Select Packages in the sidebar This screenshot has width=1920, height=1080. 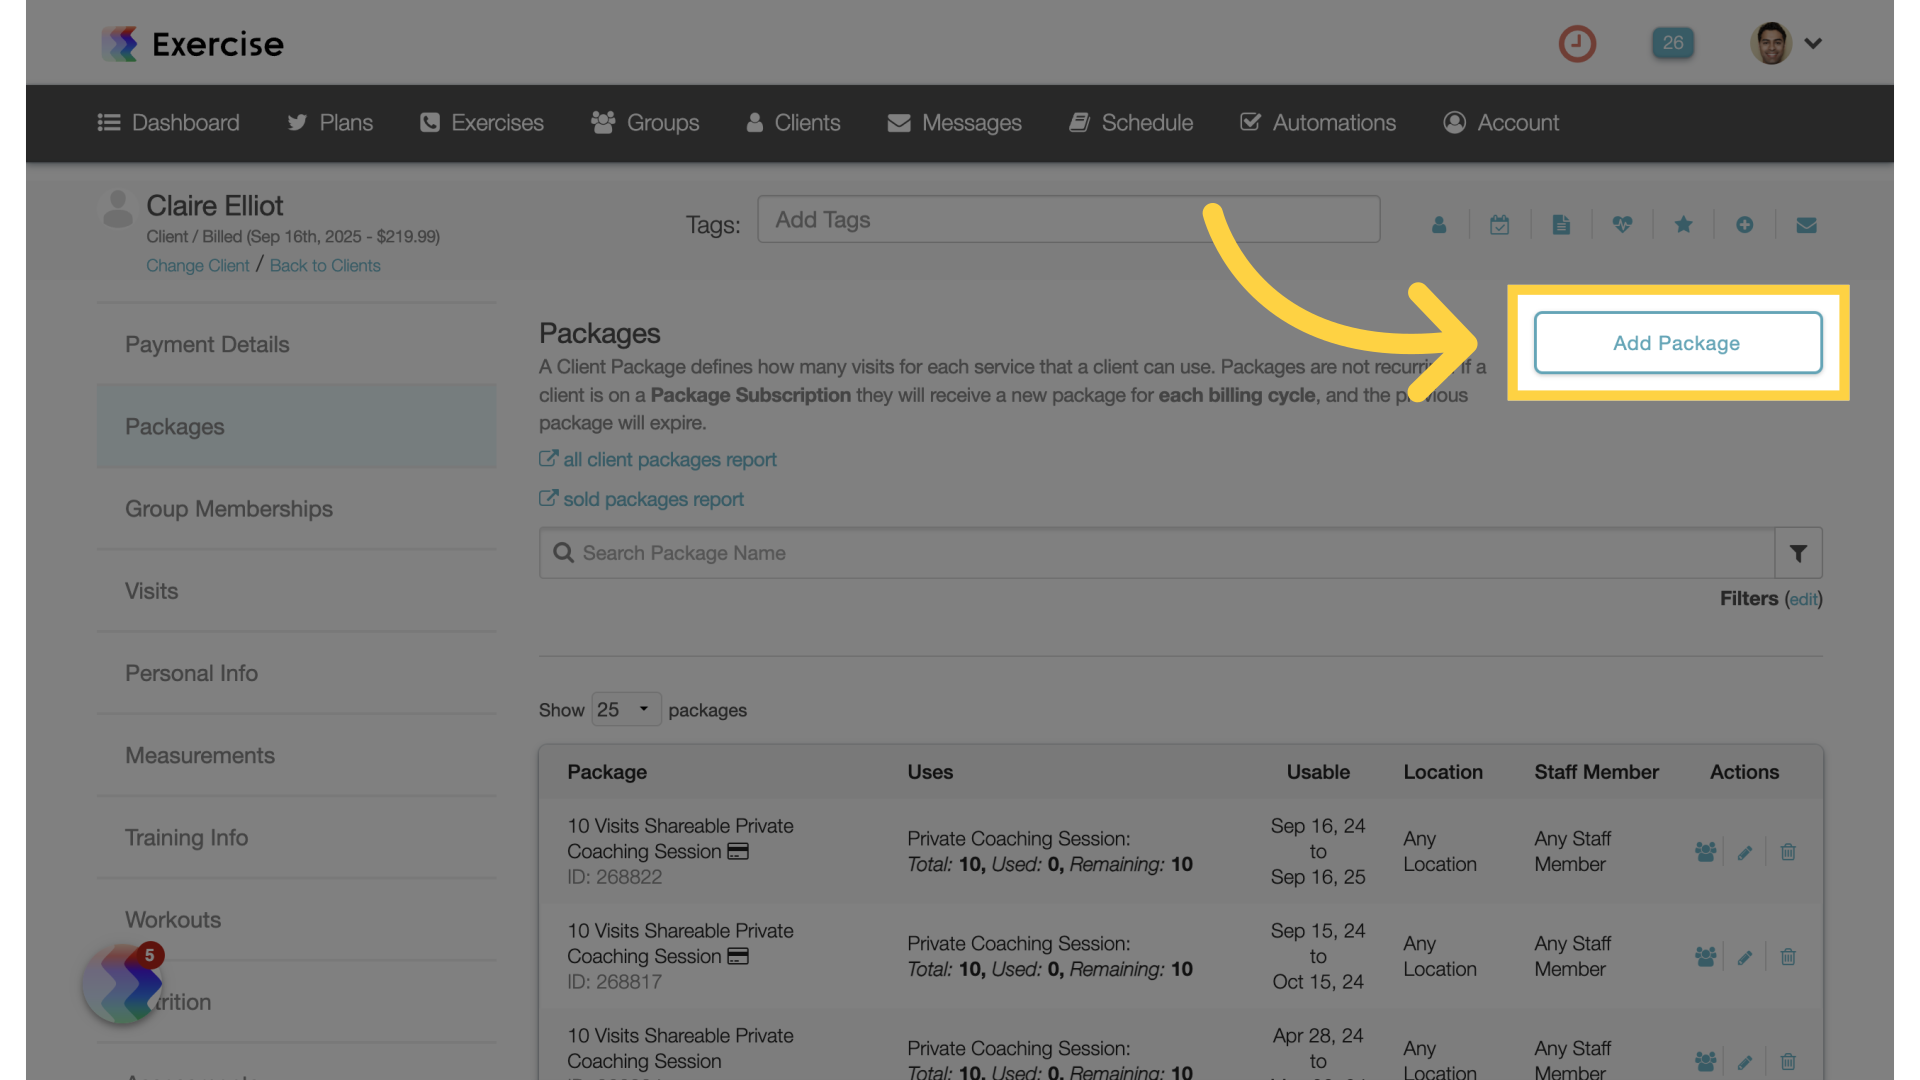coord(296,426)
